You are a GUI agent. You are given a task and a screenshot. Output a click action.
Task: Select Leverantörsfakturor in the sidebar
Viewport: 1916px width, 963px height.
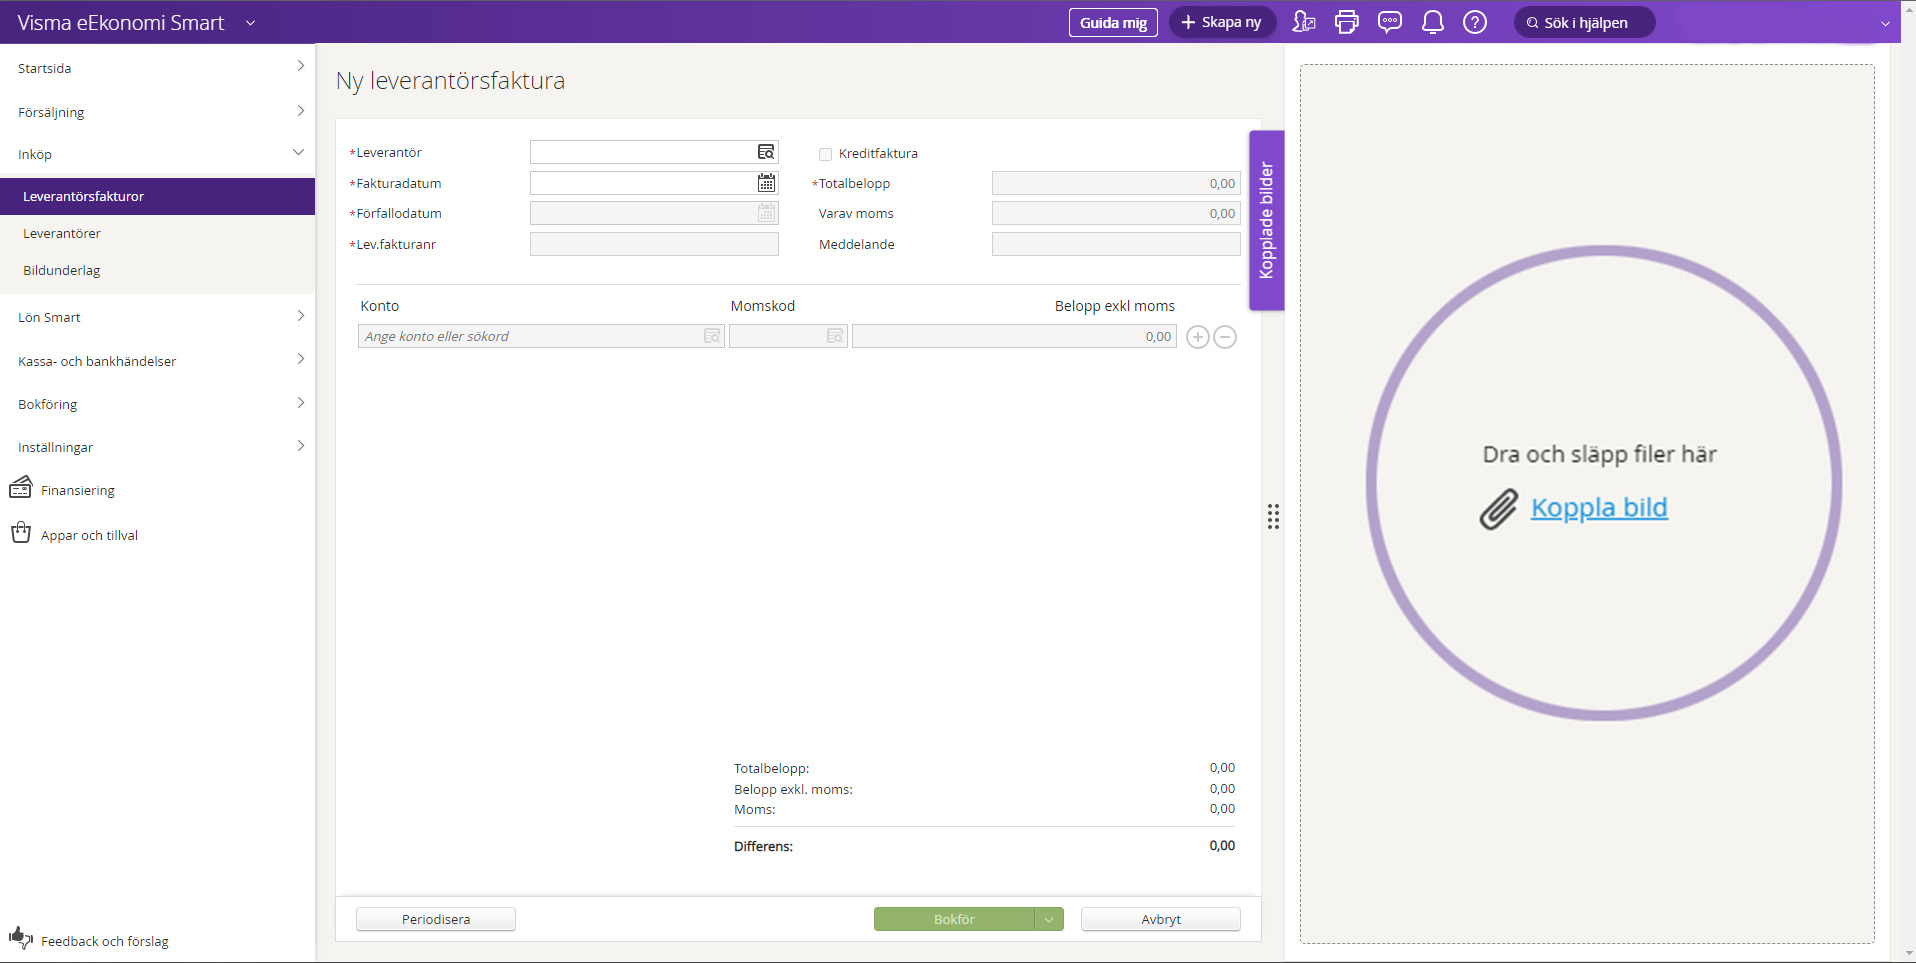[x=158, y=196]
